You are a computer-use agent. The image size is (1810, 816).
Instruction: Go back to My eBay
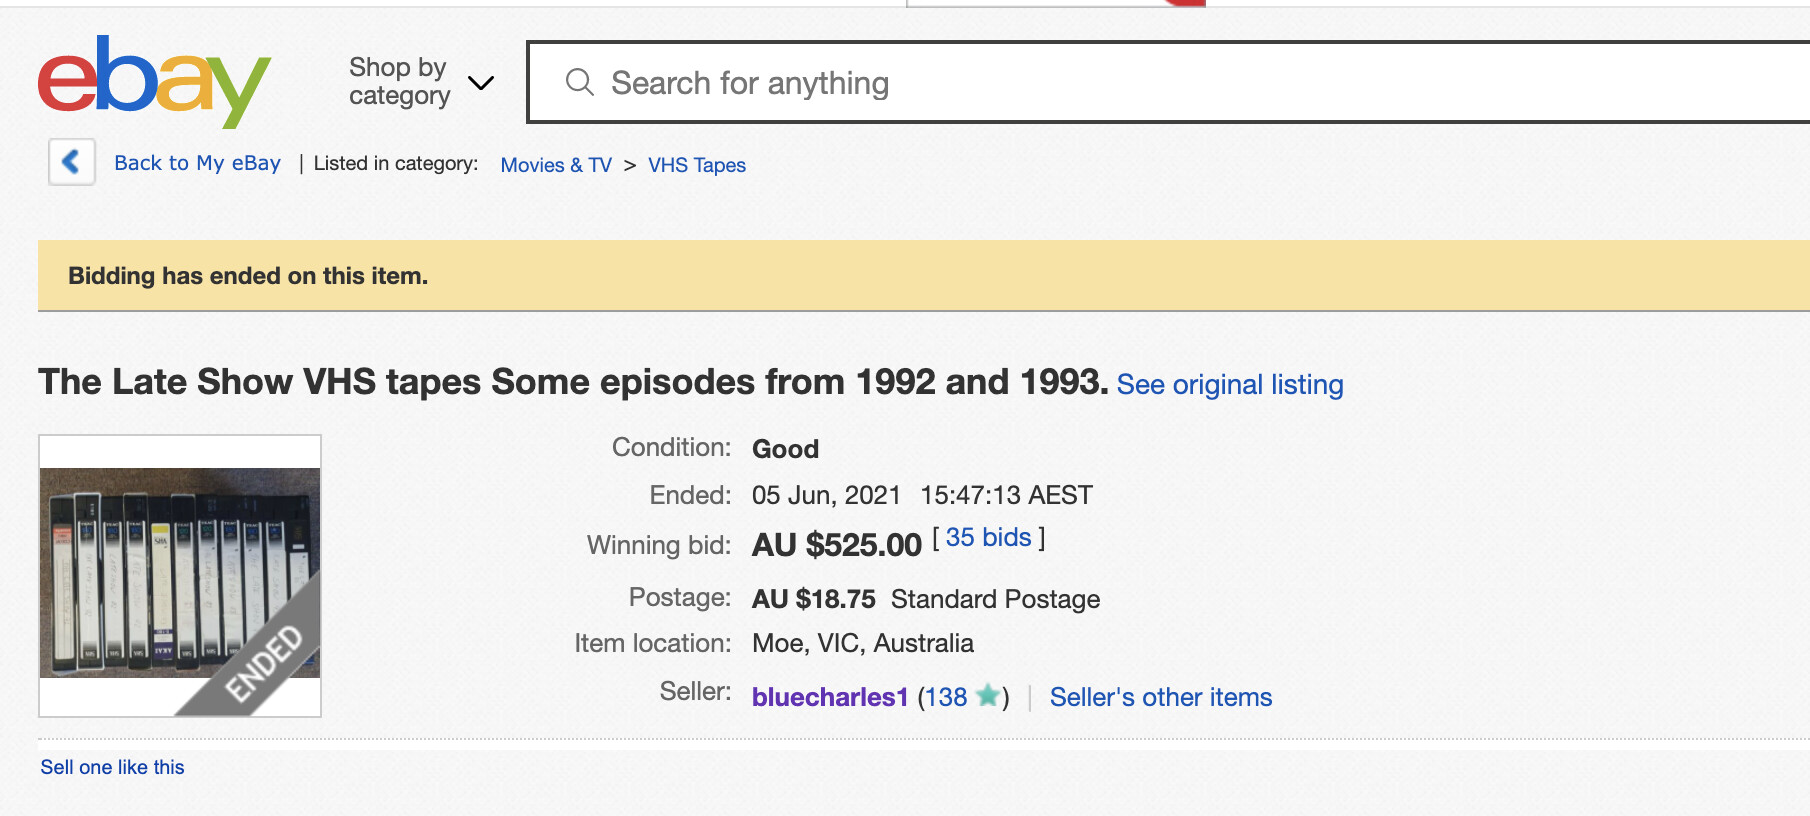tap(197, 163)
